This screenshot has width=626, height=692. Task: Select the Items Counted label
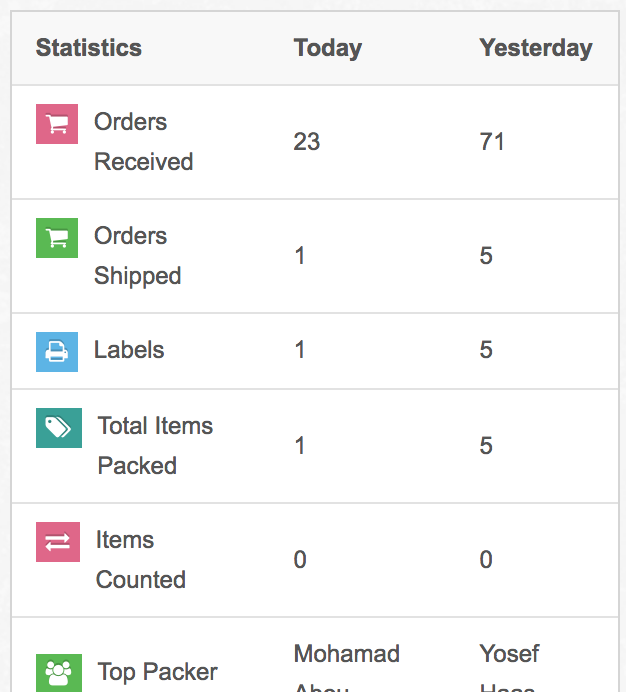coord(140,560)
